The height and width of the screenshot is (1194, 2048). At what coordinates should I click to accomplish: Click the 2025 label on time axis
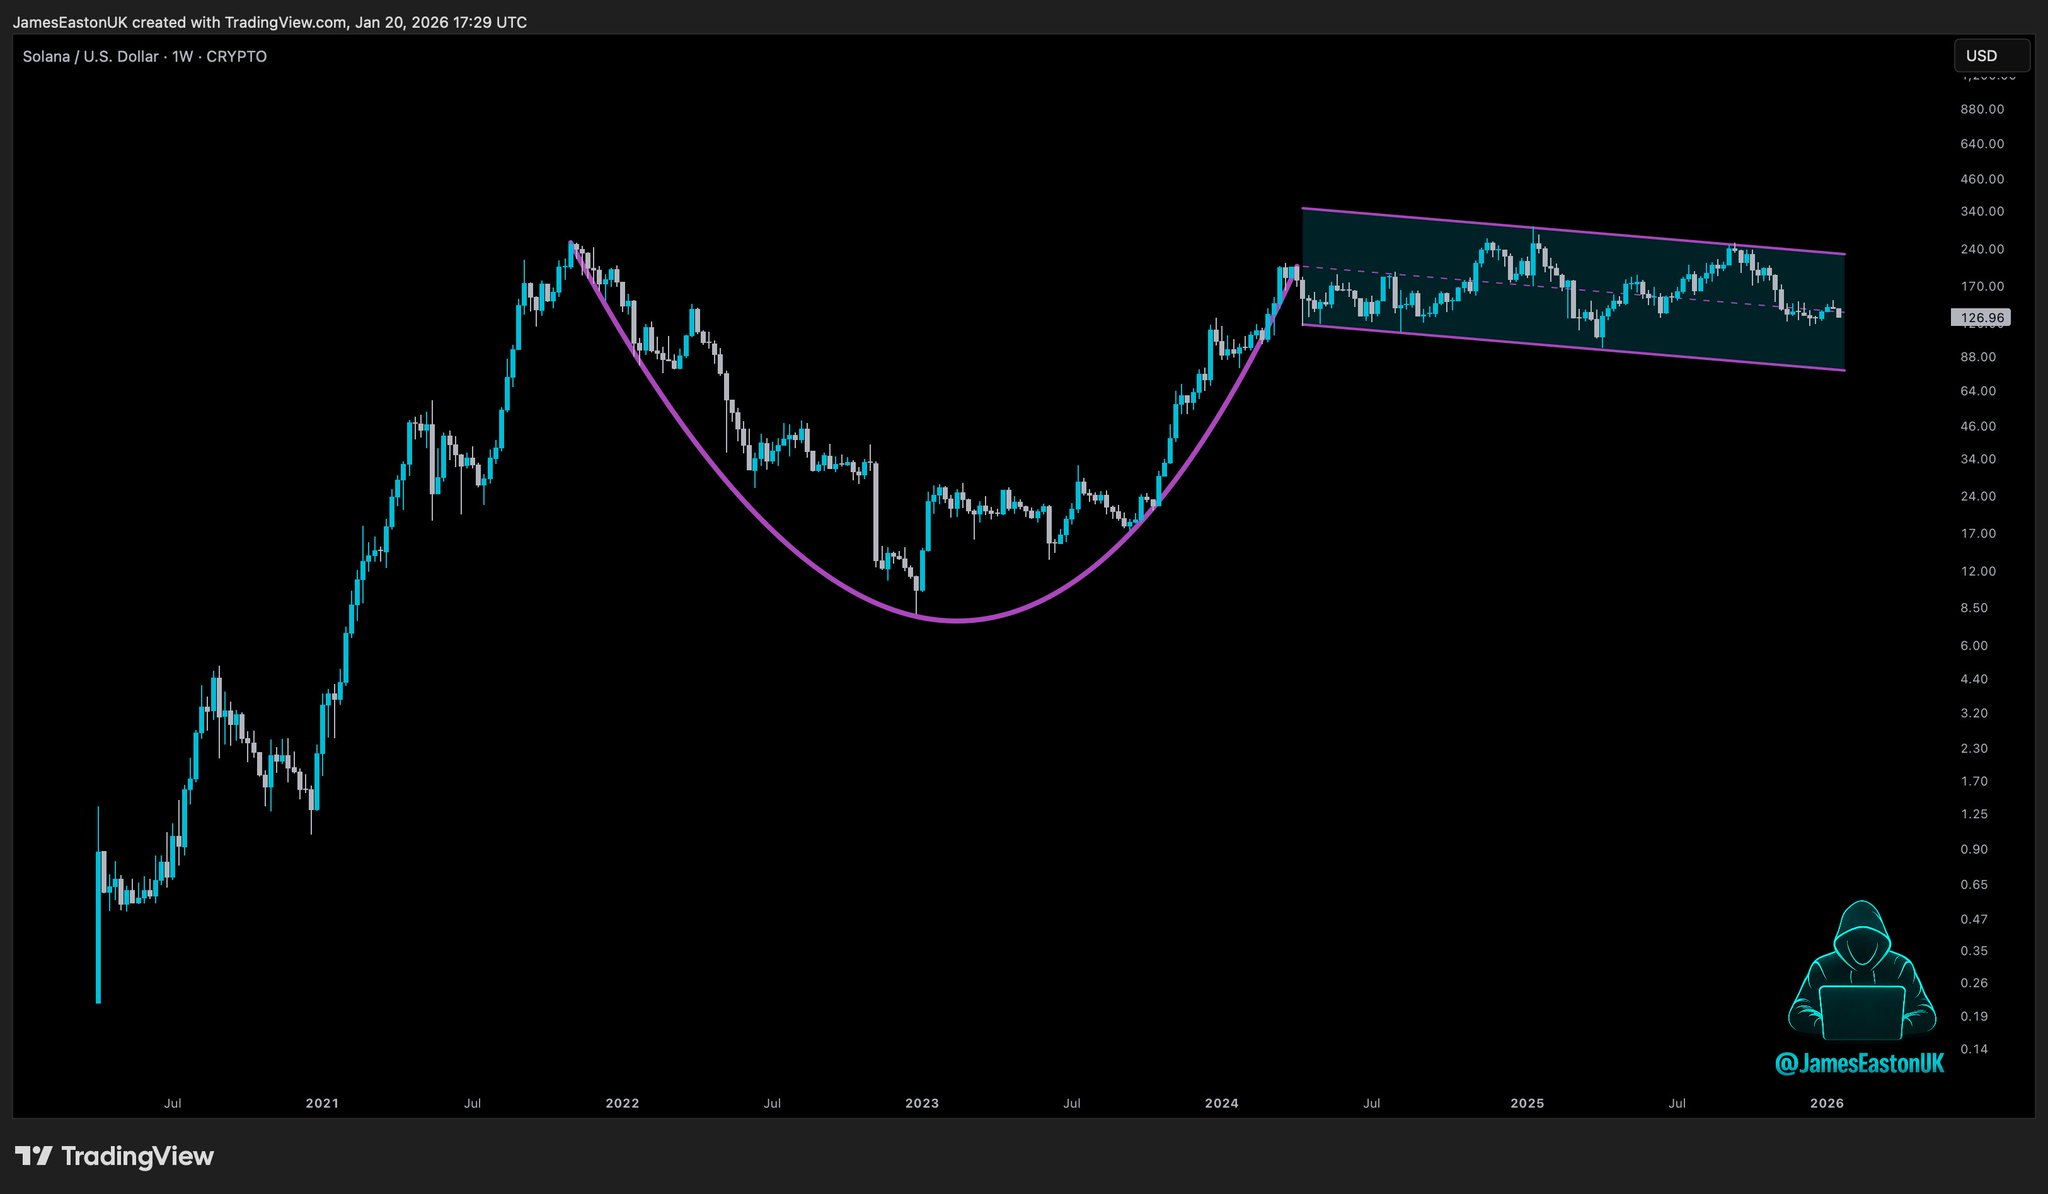(1527, 1103)
